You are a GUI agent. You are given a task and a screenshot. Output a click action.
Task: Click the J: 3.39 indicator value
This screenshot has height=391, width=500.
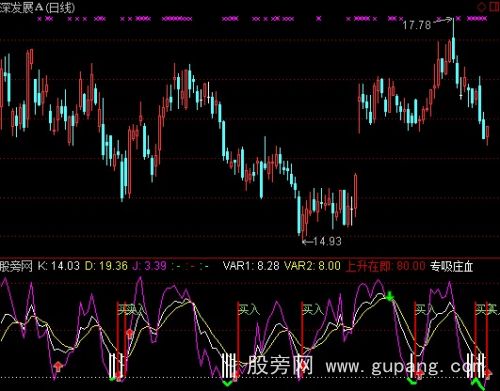(149, 266)
